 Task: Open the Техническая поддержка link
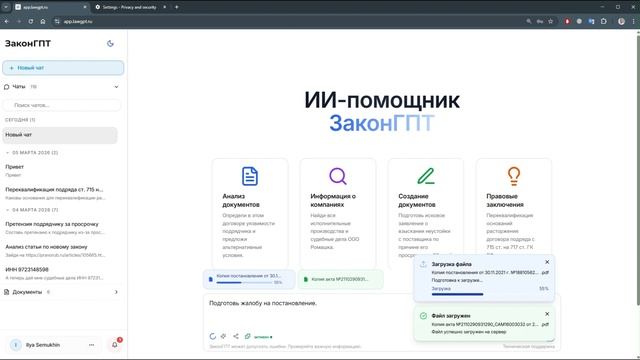(529, 347)
